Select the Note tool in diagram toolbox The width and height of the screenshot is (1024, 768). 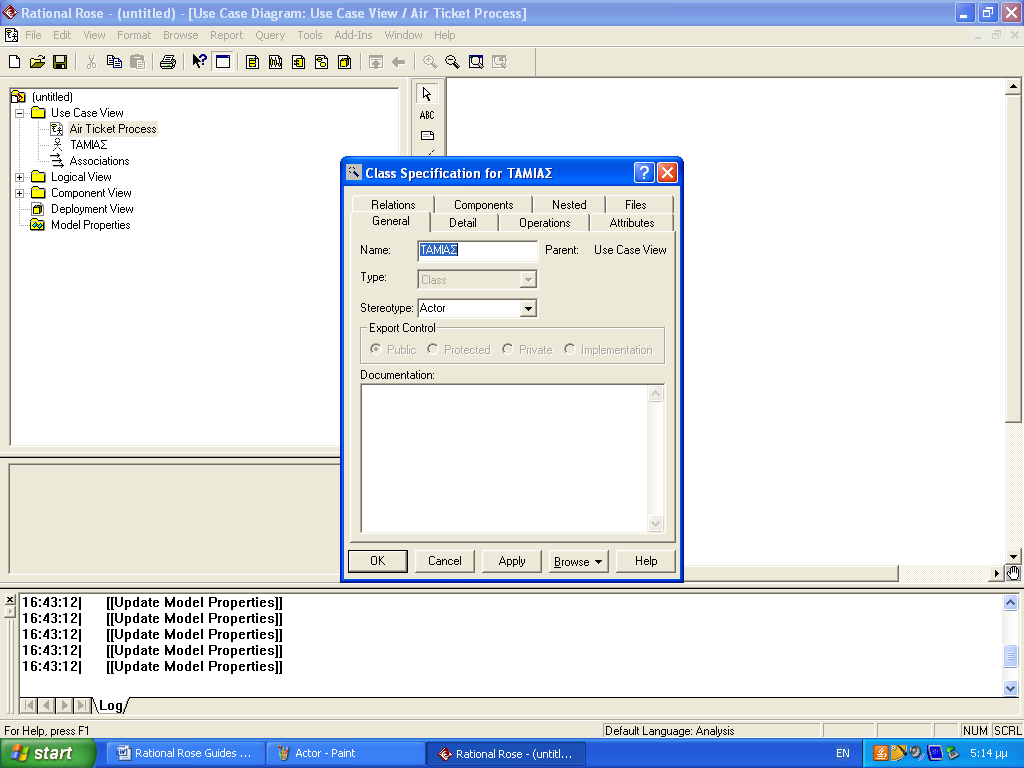click(427, 136)
